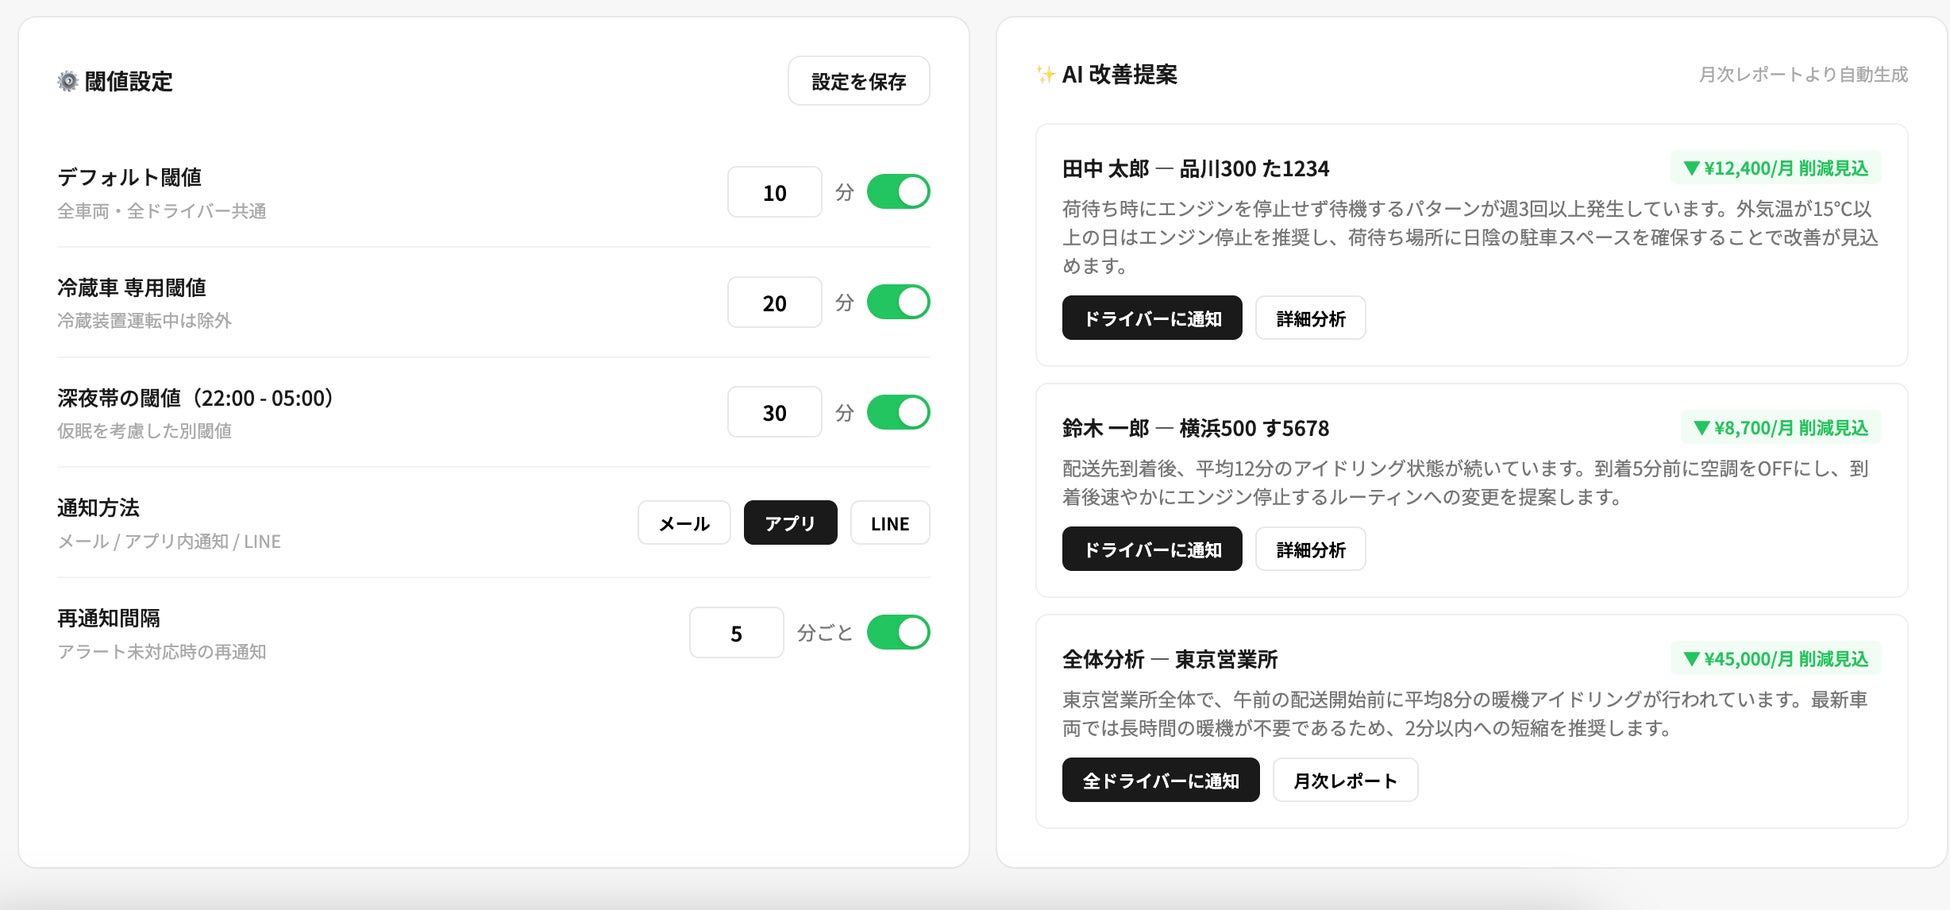The image size is (1950, 910).
Task: Click the デフォルト閾値 minutes input field
Action: click(x=774, y=192)
